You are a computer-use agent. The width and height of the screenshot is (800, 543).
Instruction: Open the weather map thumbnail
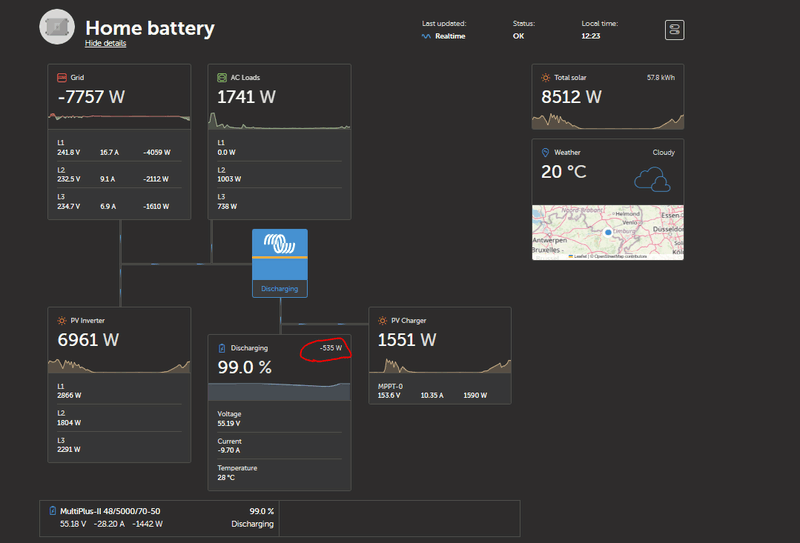[x=608, y=232]
